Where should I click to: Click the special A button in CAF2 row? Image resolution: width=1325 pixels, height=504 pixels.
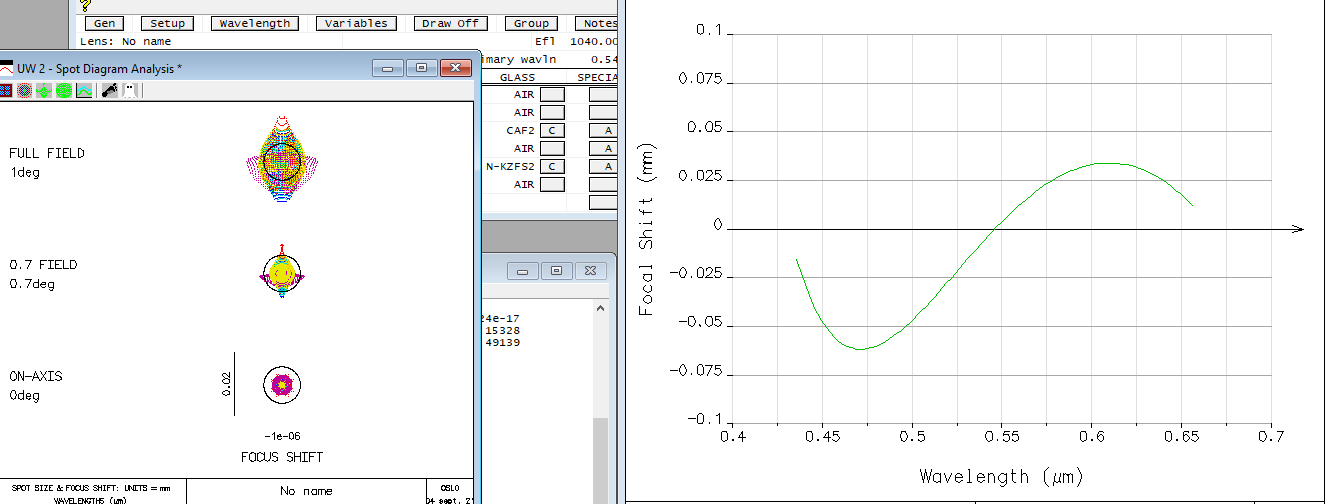[x=604, y=130]
